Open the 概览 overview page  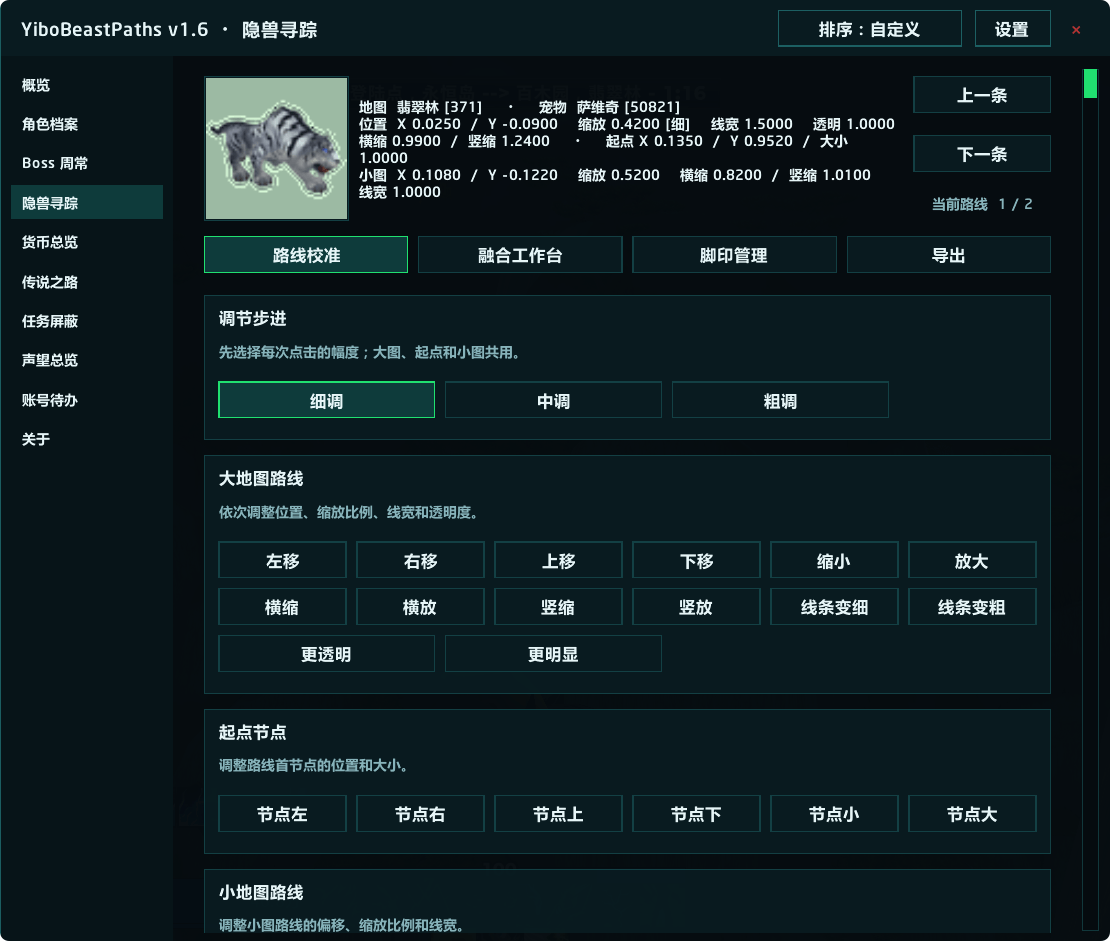pyautogui.click(x=87, y=86)
